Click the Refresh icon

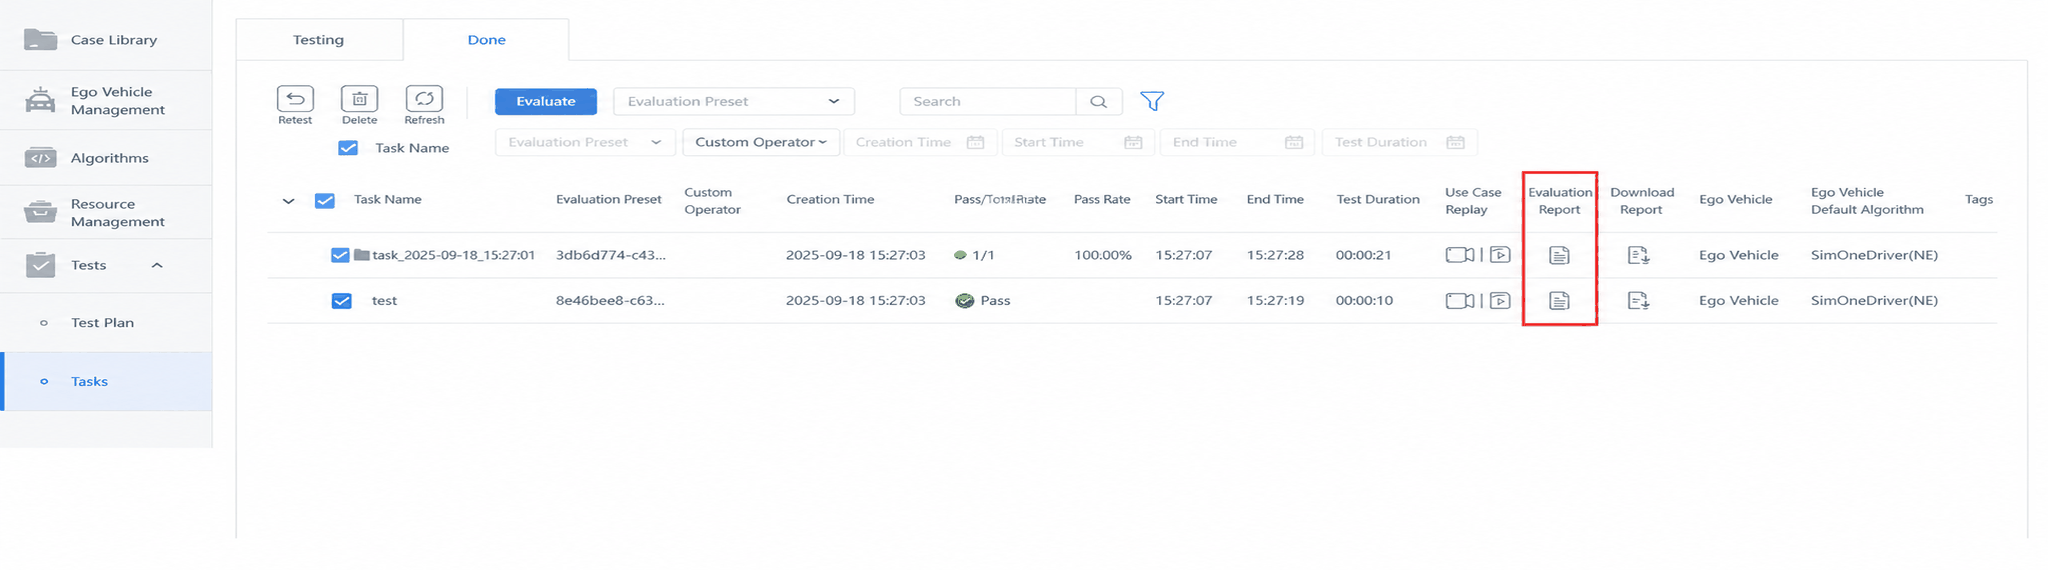coord(424,99)
